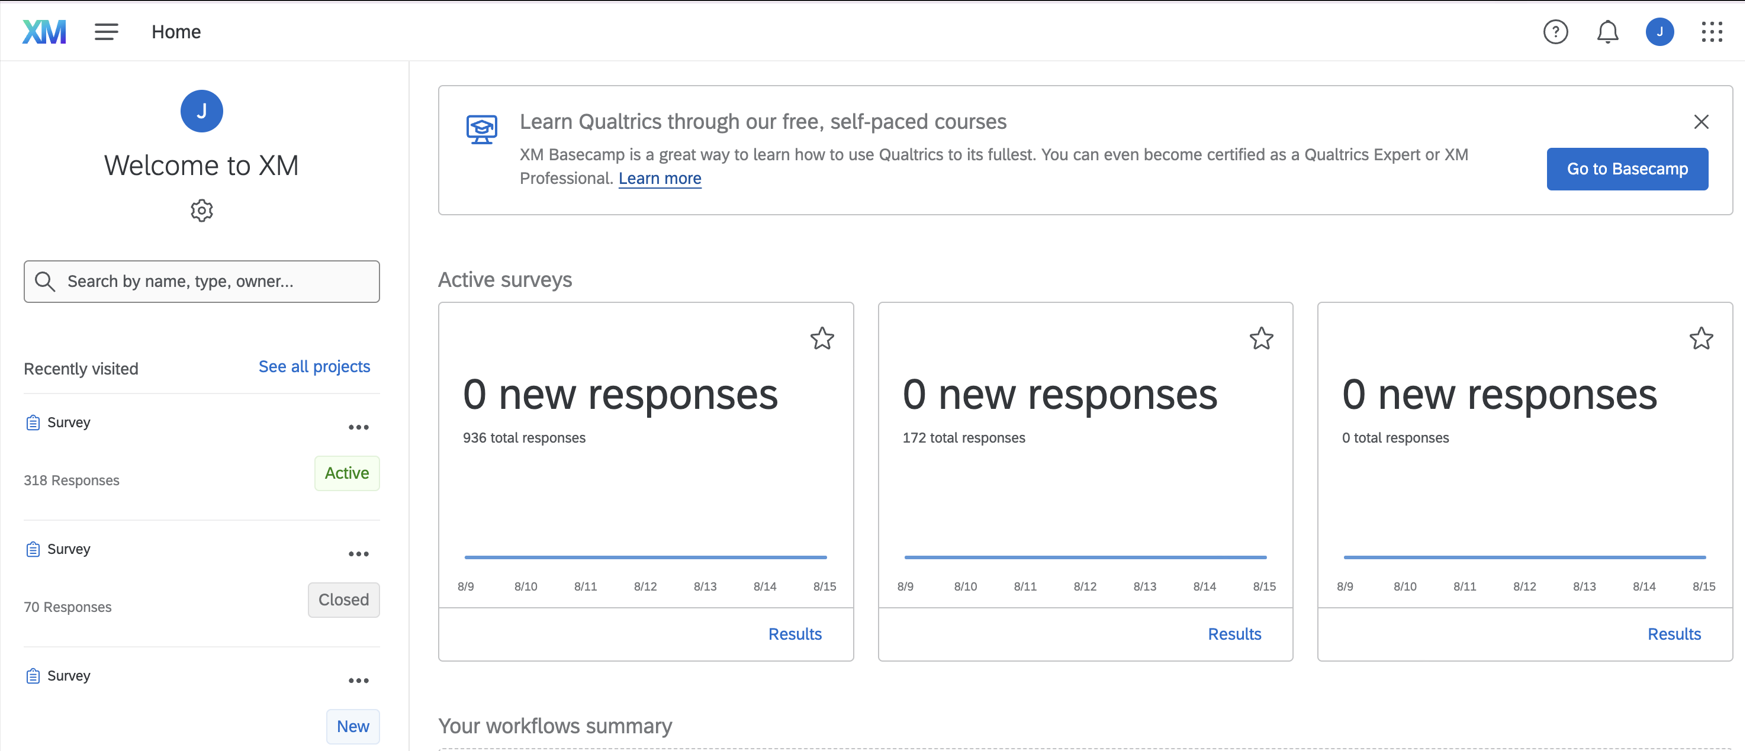The image size is (1745, 751).
Task: Open the app switcher grid icon
Action: click(x=1711, y=32)
